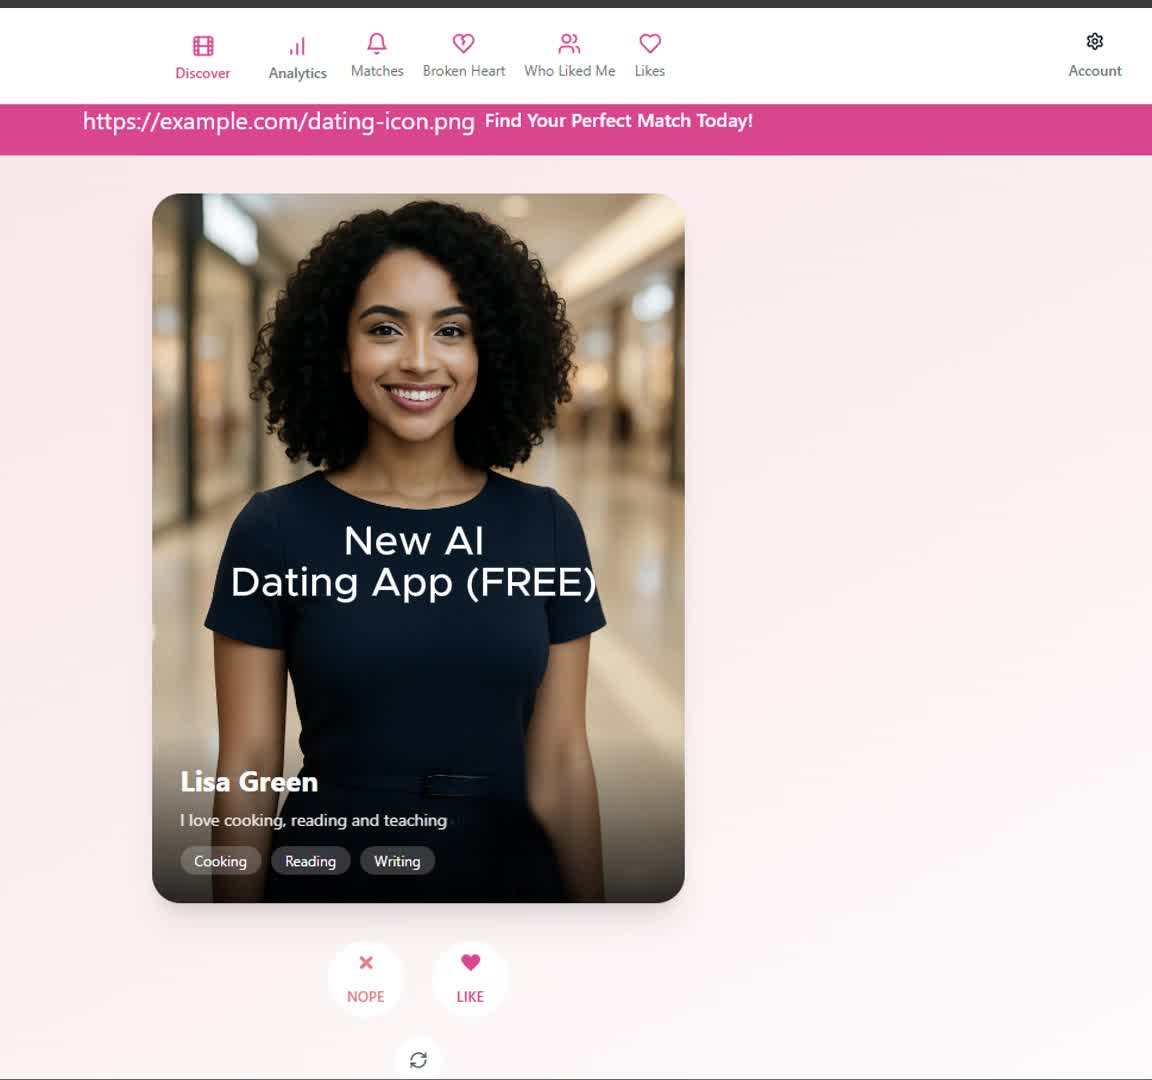Open Account via the gear icon
This screenshot has height=1080, width=1152.
point(1094,42)
